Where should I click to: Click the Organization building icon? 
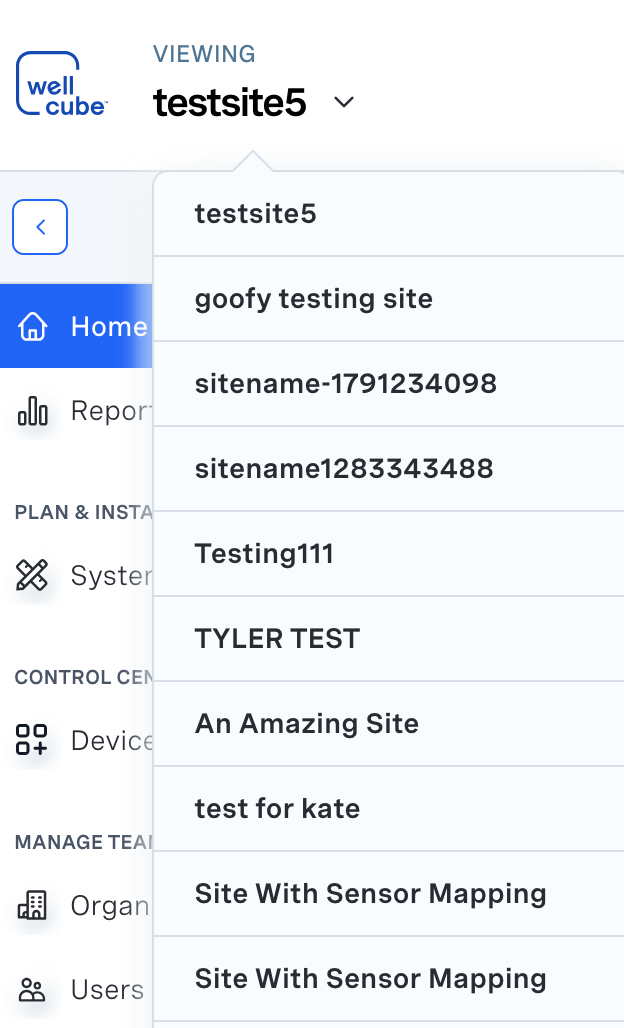[x=32, y=905]
